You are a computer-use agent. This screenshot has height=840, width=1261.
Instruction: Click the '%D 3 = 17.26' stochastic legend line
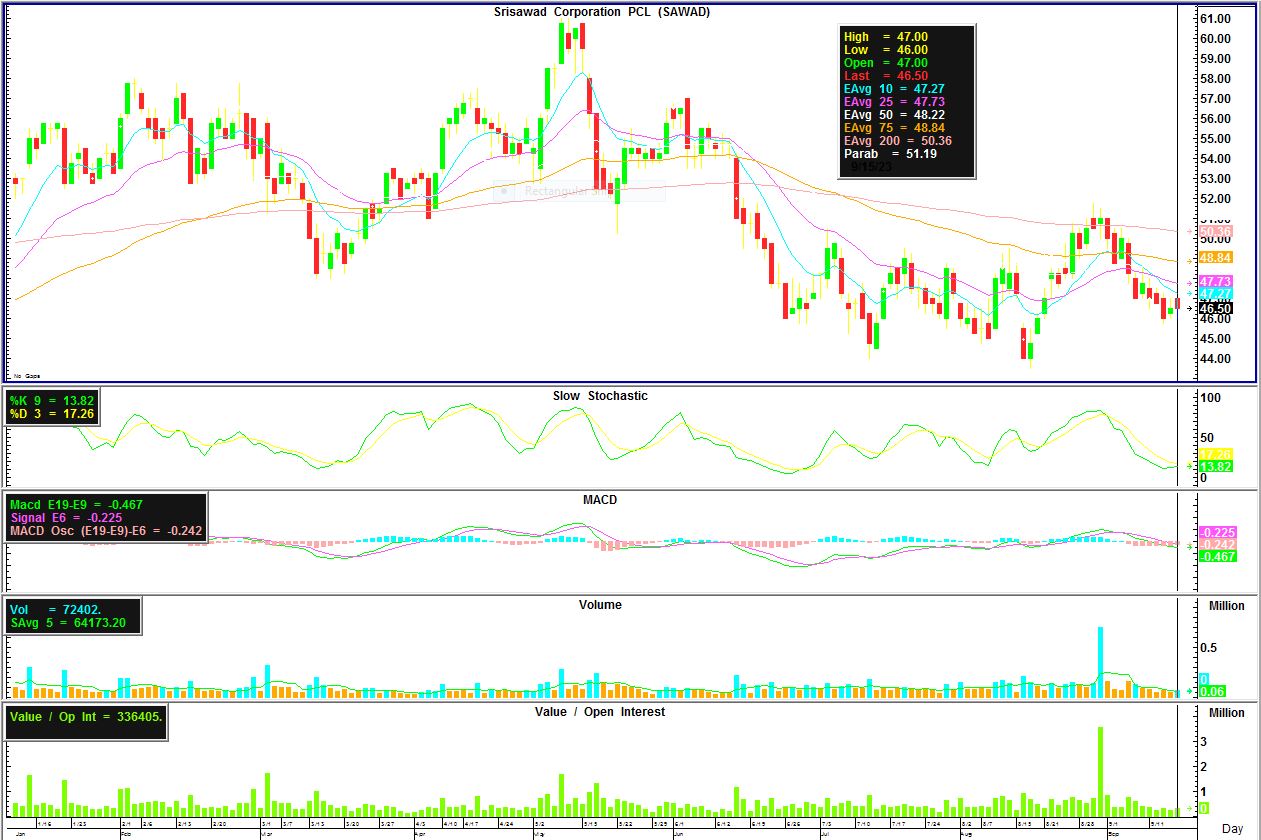pyautogui.click(x=52, y=413)
